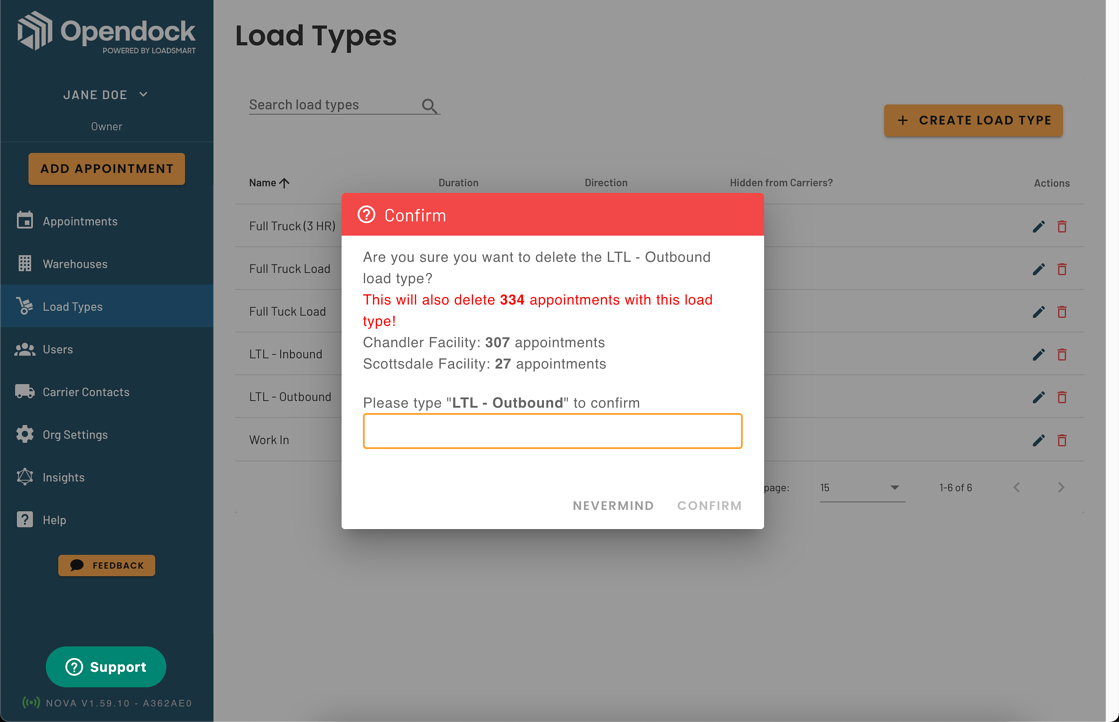
Task: Edit the LTL - Inbound load type
Action: point(1038,355)
